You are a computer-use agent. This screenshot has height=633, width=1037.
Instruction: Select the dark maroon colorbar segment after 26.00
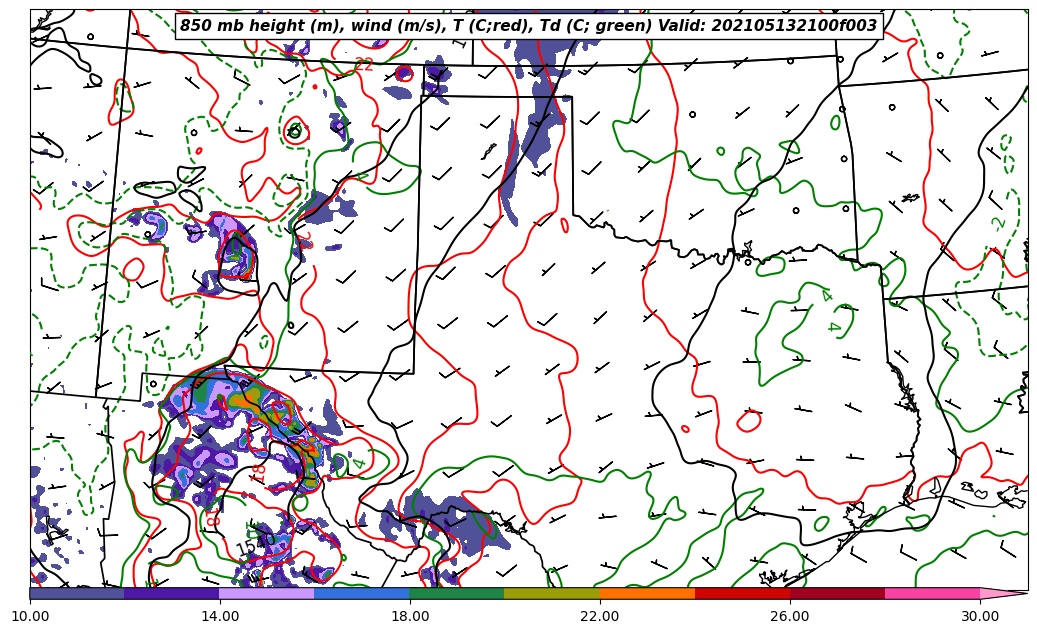tap(837, 593)
